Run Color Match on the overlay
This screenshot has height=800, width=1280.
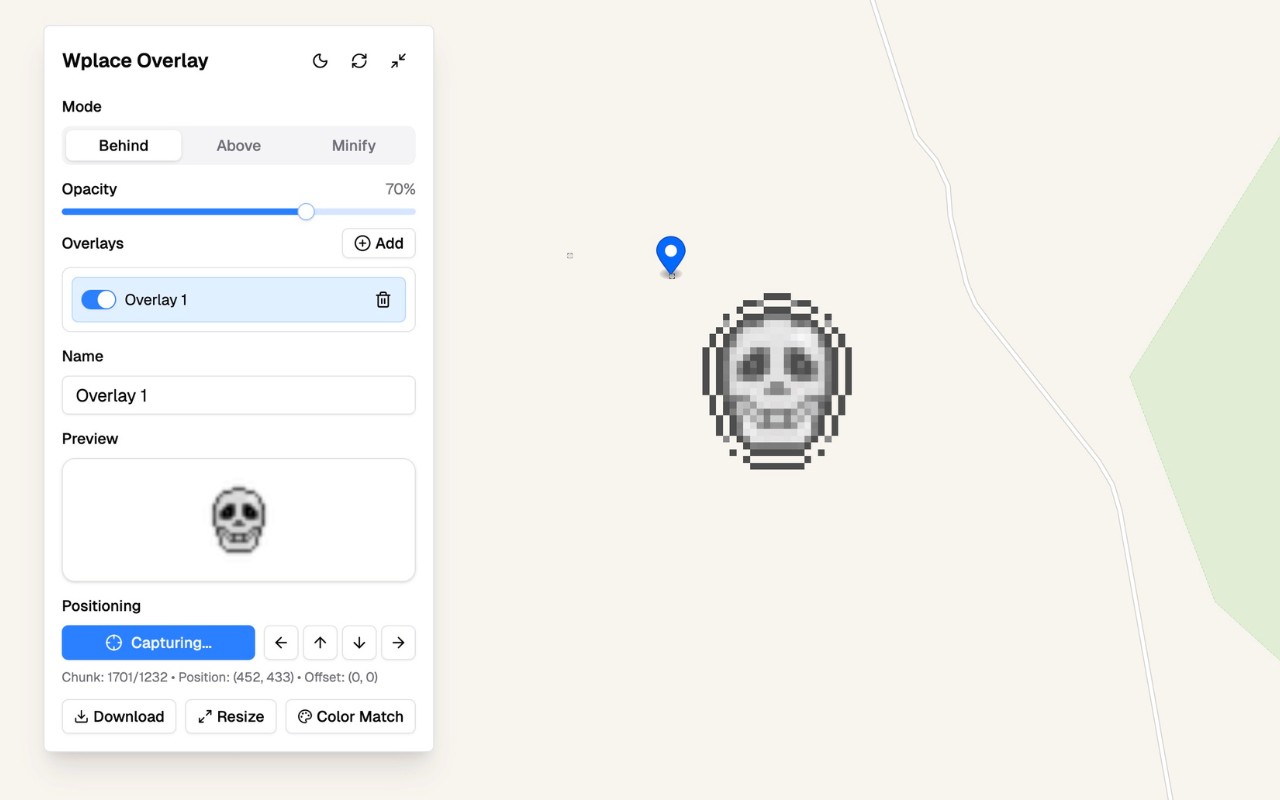click(x=350, y=716)
